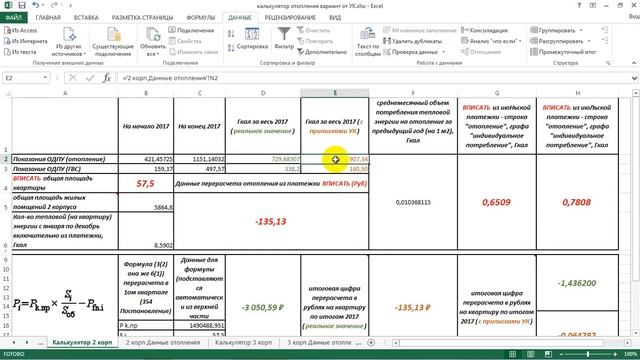The height and width of the screenshot is (360, 640).
Task: Select cell with 421,45725
Action: pos(146,159)
